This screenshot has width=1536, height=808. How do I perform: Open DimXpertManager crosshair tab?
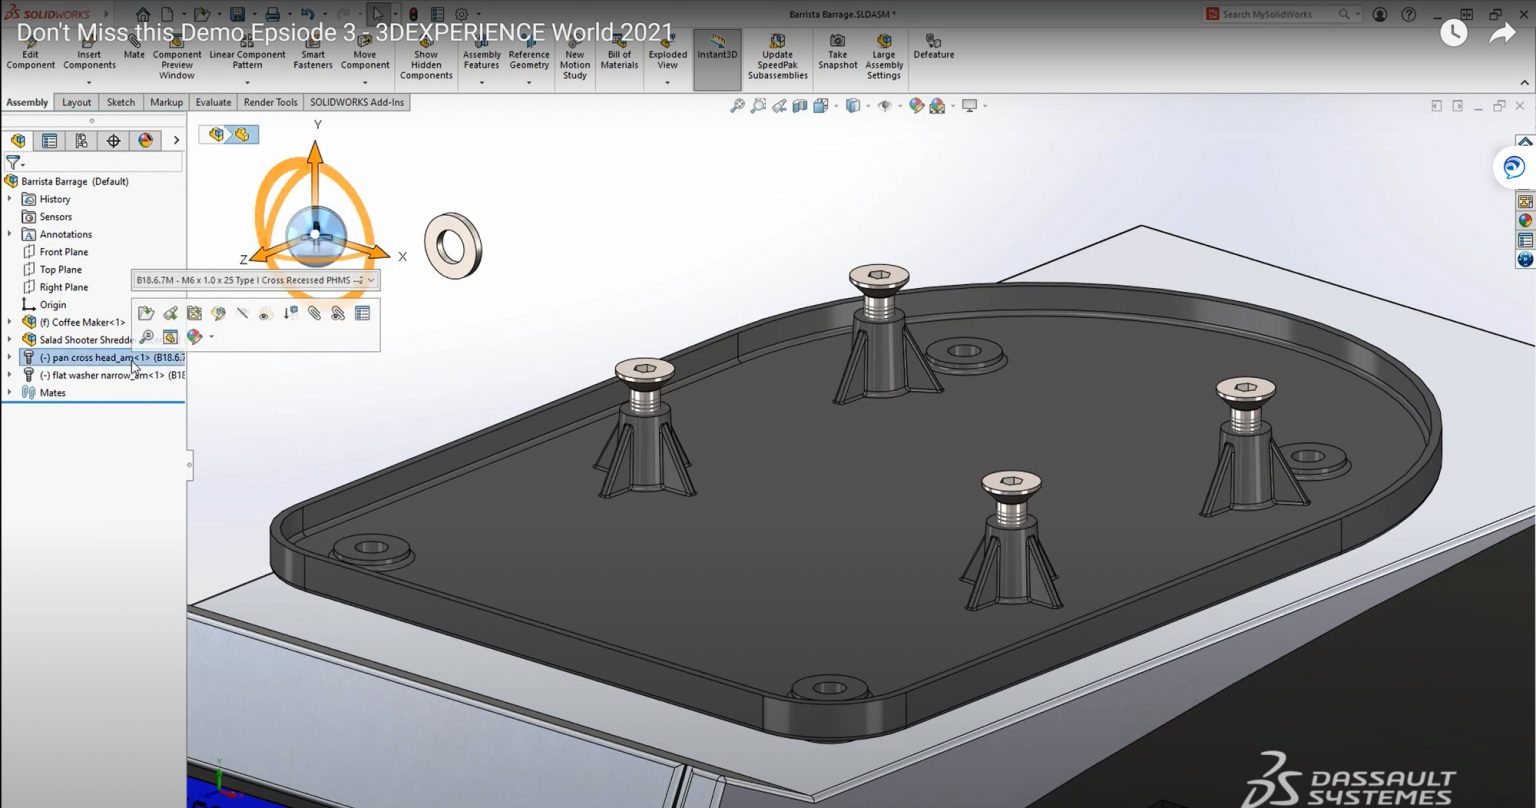pos(113,141)
